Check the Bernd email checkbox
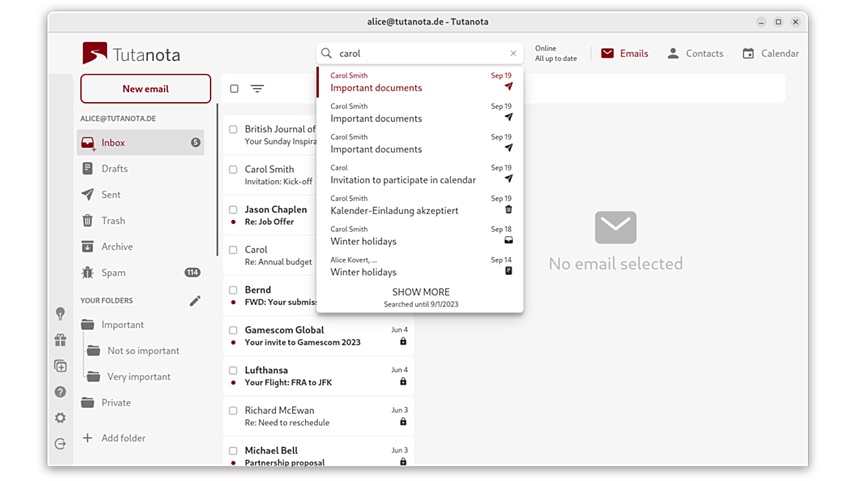This screenshot has height=481, width=856. pos(233,290)
